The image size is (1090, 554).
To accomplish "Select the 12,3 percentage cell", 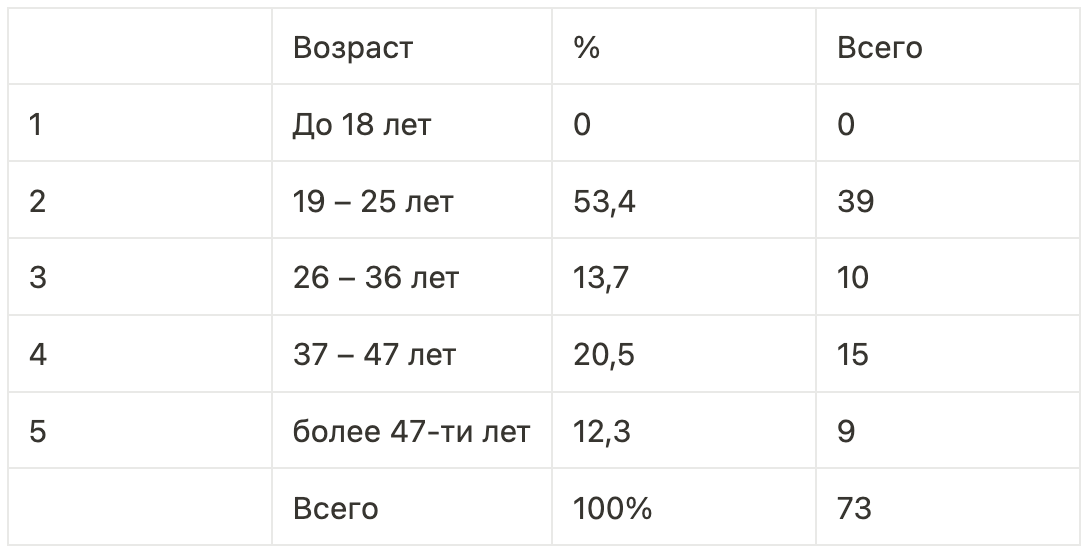I will click(602, 431).
